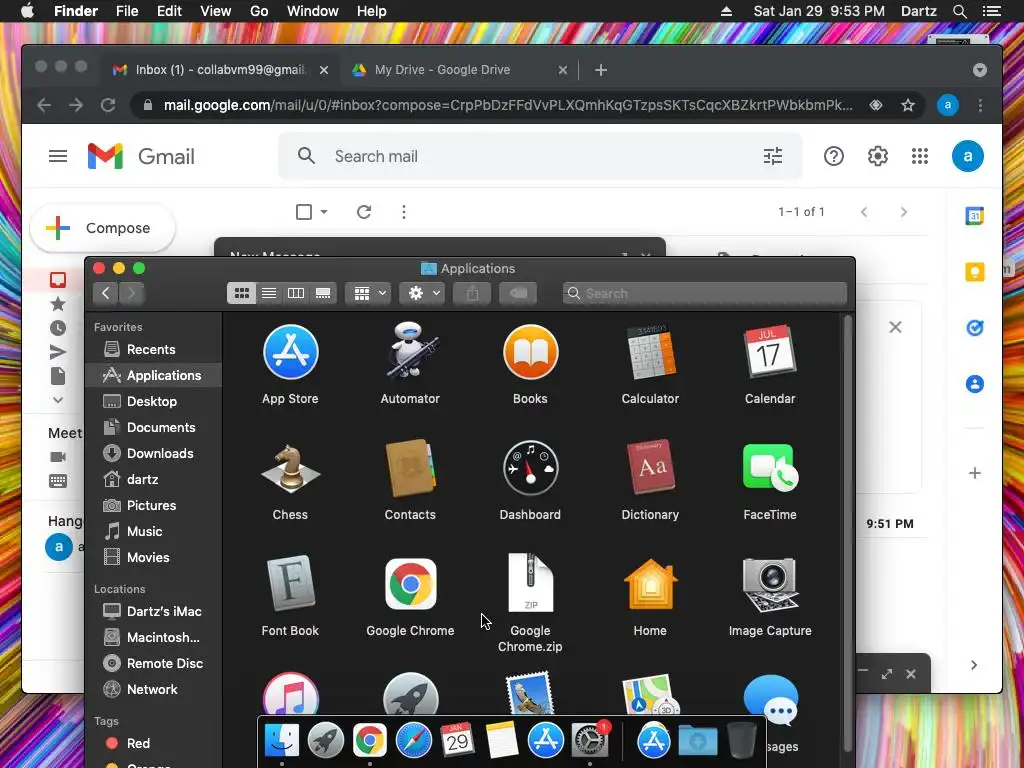Open the App Store application icon
Viewport: 1024px width, 768px height.
click(291, 353)
